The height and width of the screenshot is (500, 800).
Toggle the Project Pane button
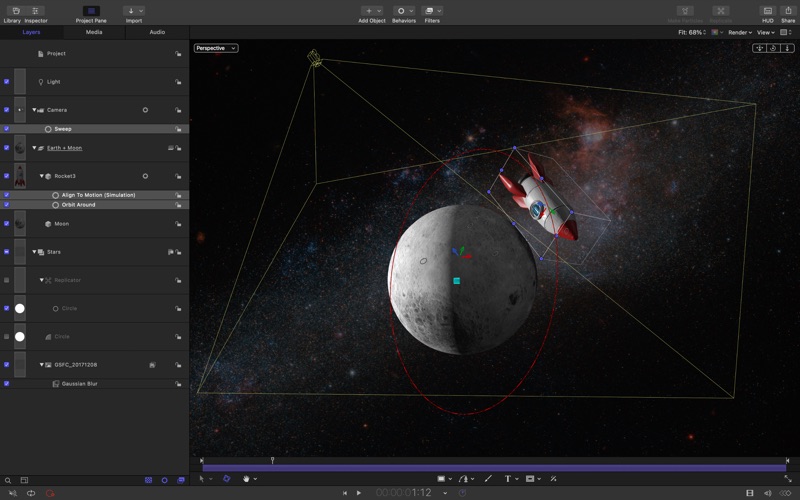tap(91, 11)
